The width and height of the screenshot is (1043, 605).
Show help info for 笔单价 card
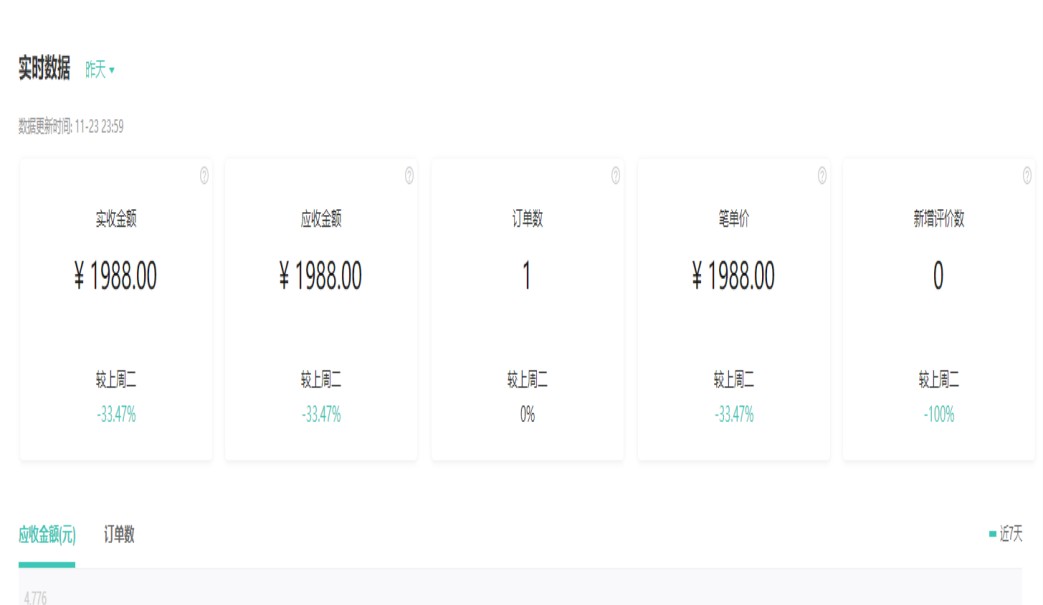[x=822, y=175]
